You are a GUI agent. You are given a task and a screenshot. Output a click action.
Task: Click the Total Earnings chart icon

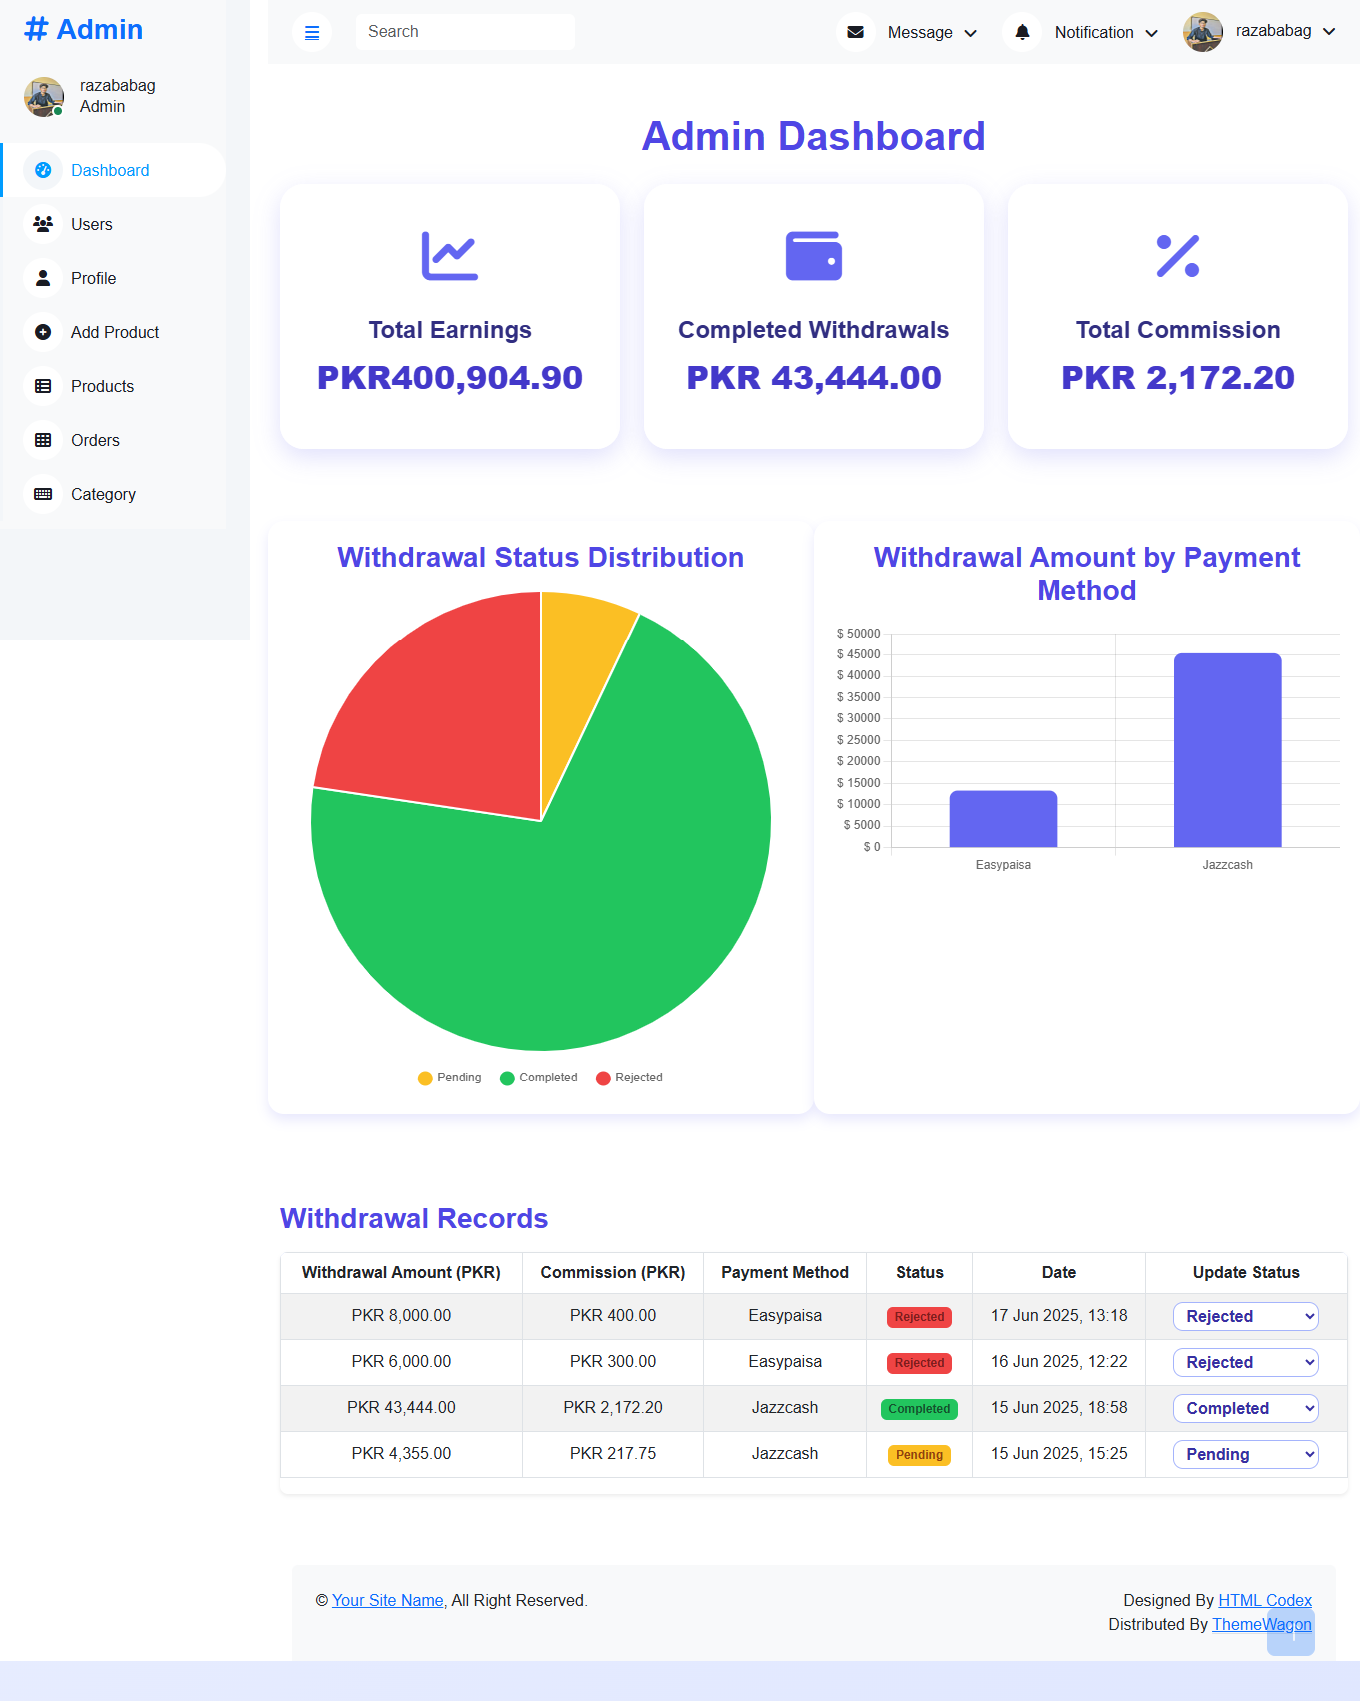pos(449,256)
